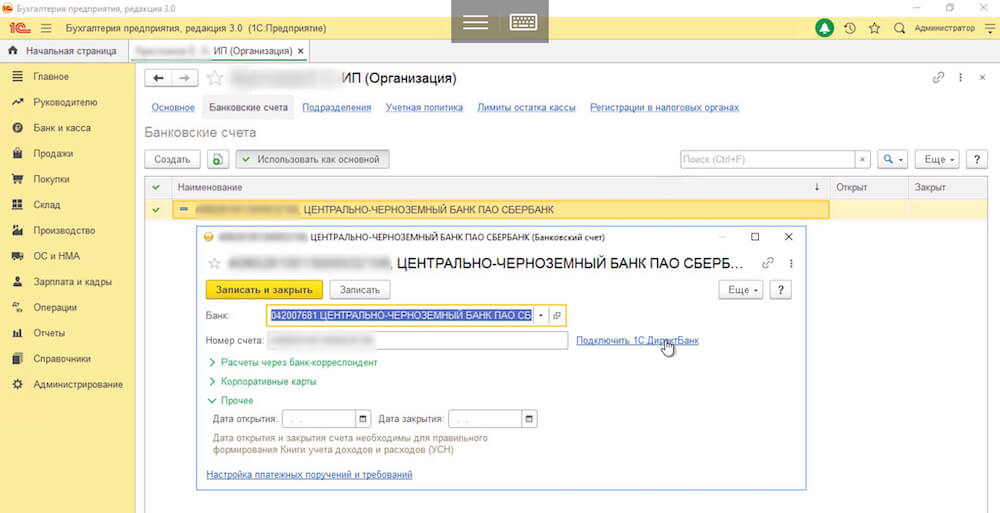Open the notifications bell icon
The width and height of the screenshot is (1000, 513).
pyautogui.click(x=825, y=29)
